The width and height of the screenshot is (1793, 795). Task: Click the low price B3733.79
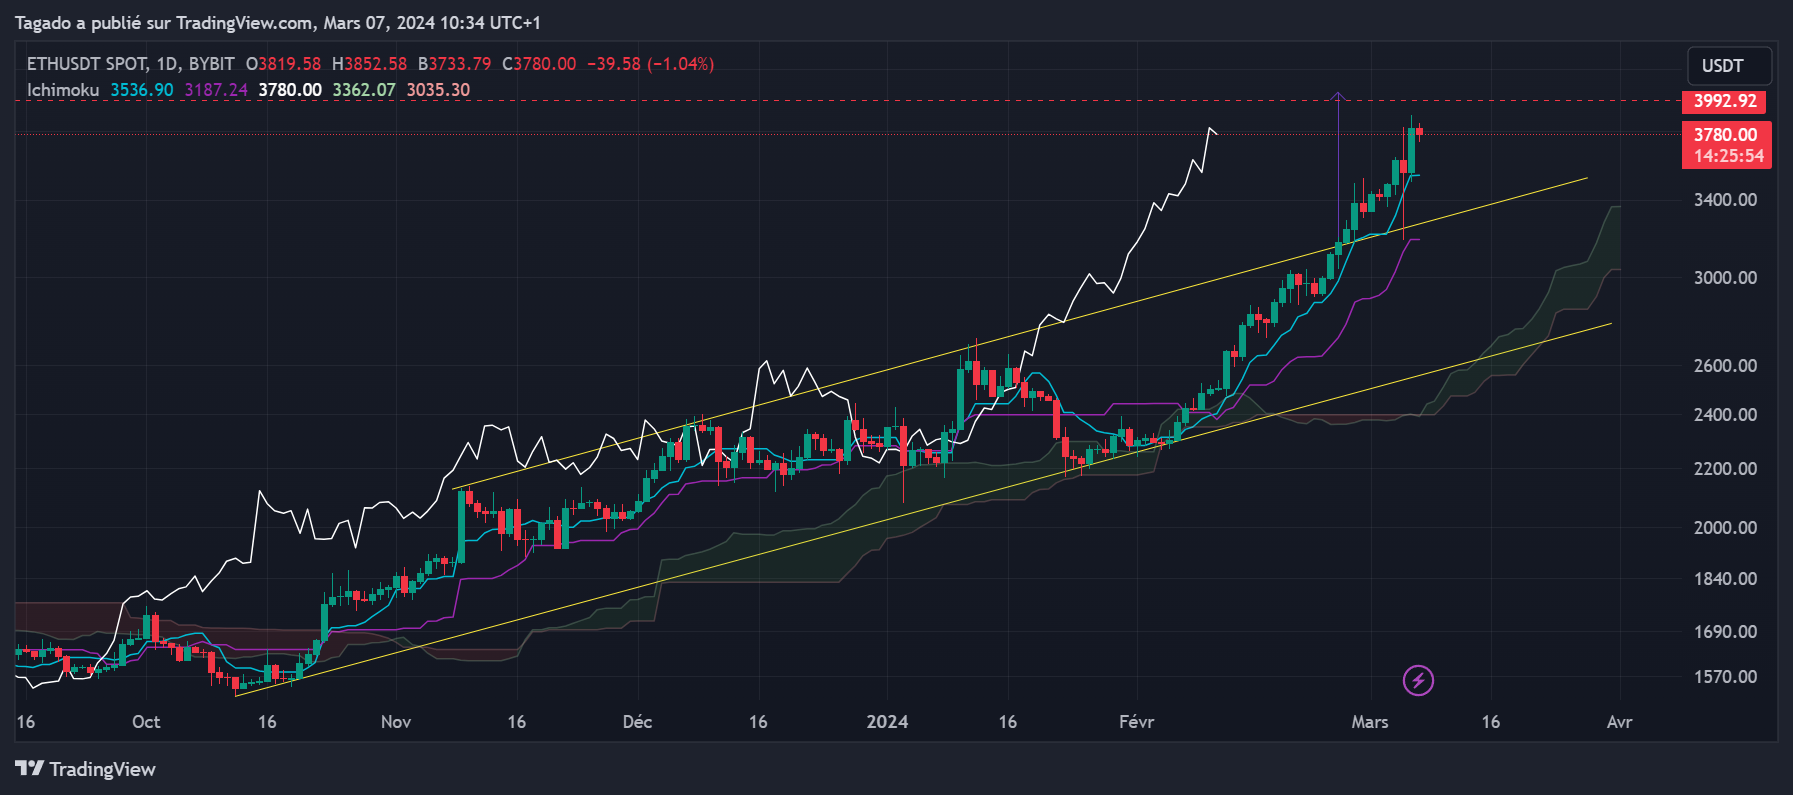coord(455,64)
